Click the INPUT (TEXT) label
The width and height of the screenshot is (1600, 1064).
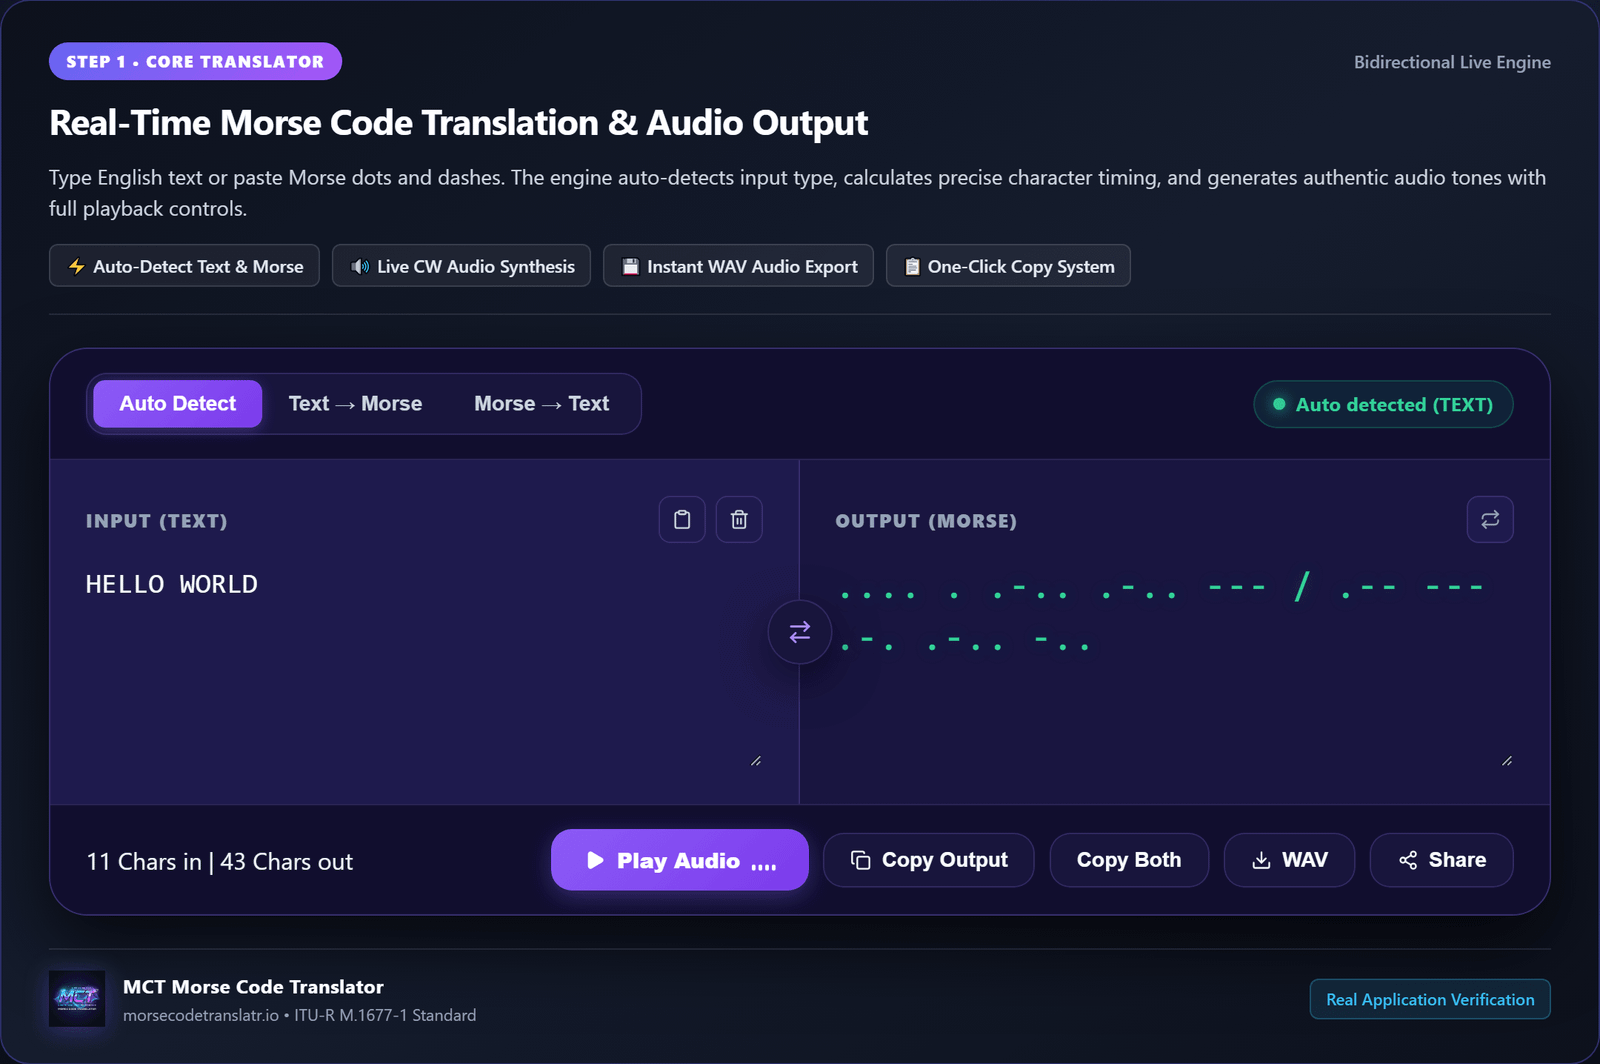point(157,521)
